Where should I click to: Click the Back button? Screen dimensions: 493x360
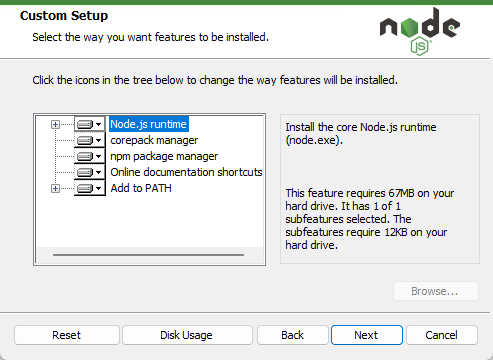click(x=293, y=335)
